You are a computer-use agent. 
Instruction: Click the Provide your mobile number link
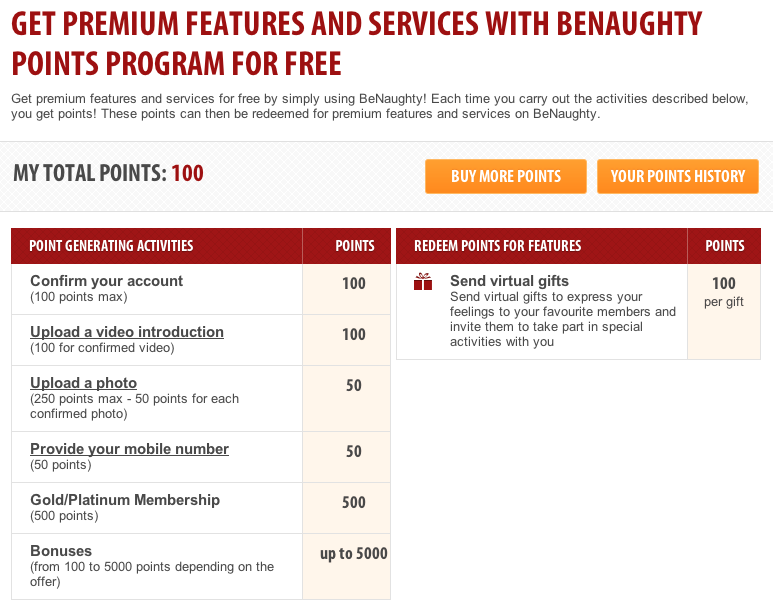pyautogui.click(x=129, y=449)
